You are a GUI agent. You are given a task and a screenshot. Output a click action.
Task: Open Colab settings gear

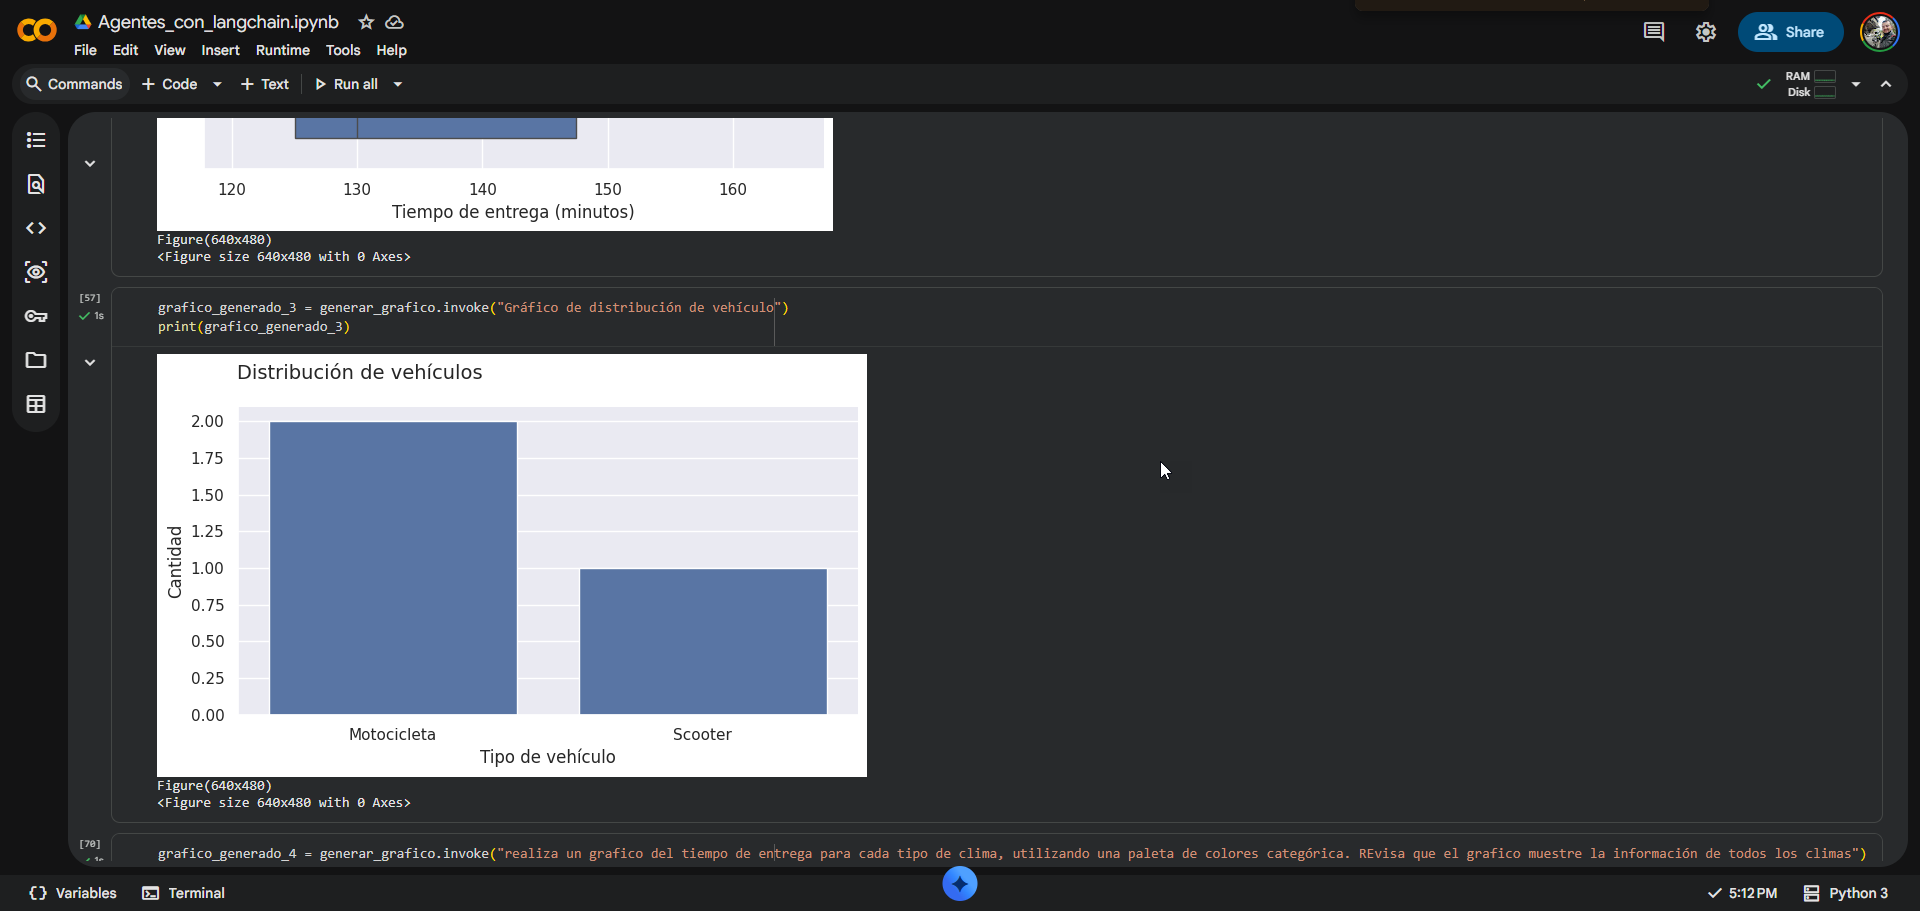(1706, 32)
